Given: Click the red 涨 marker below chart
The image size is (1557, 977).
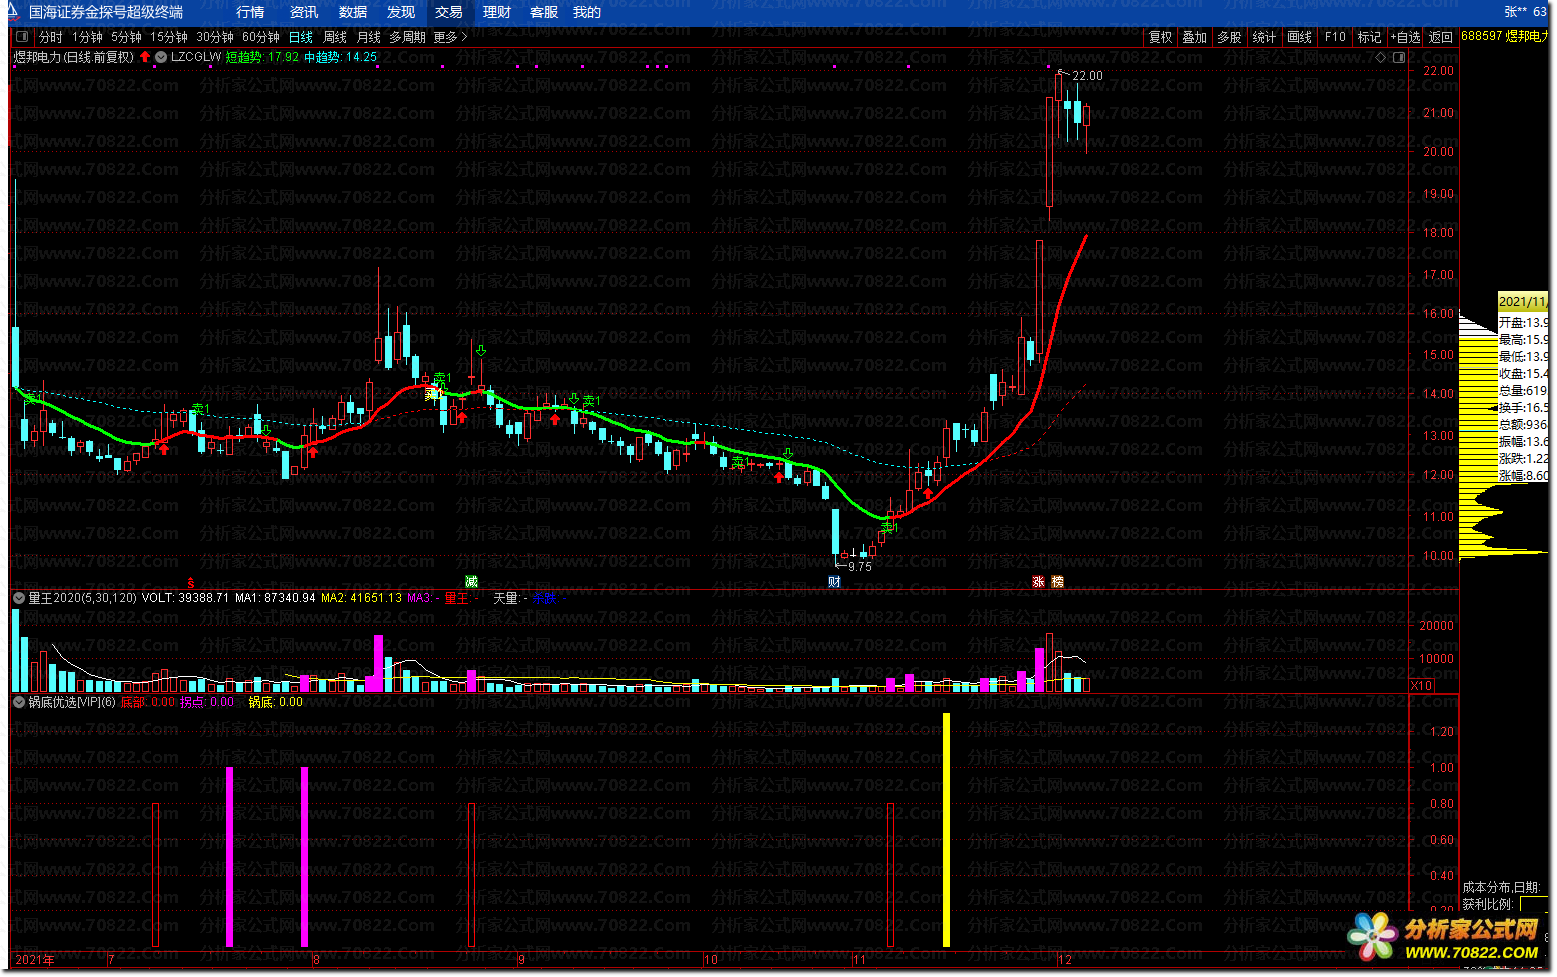Looking at the screenshot, I should [x=1039, y=581].
